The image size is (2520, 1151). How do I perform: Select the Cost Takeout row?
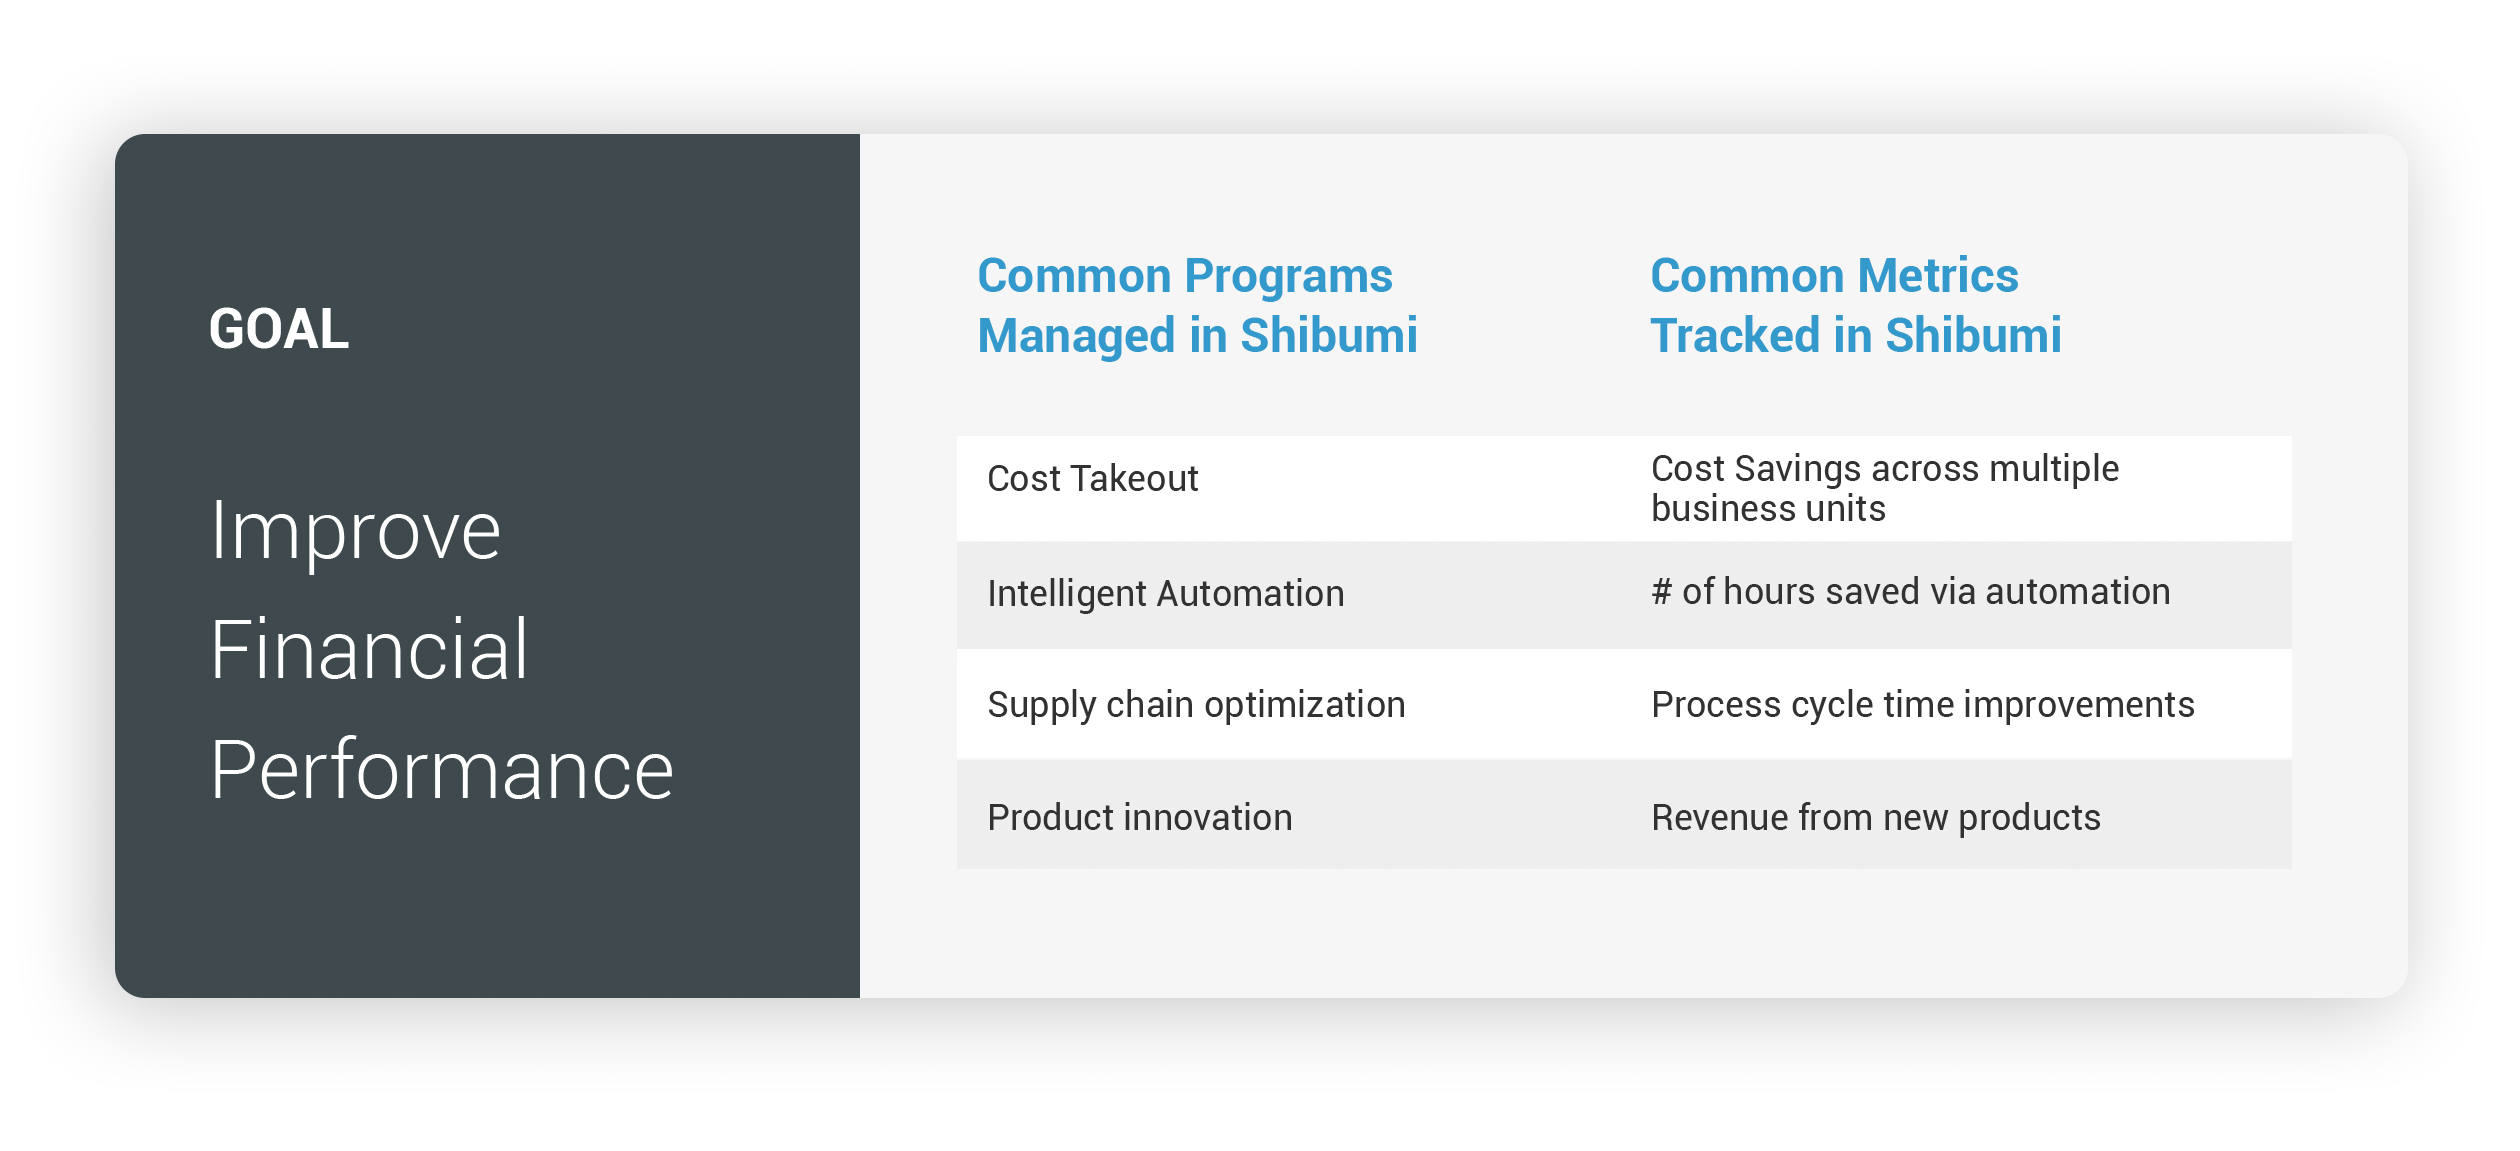point(1624,489)
